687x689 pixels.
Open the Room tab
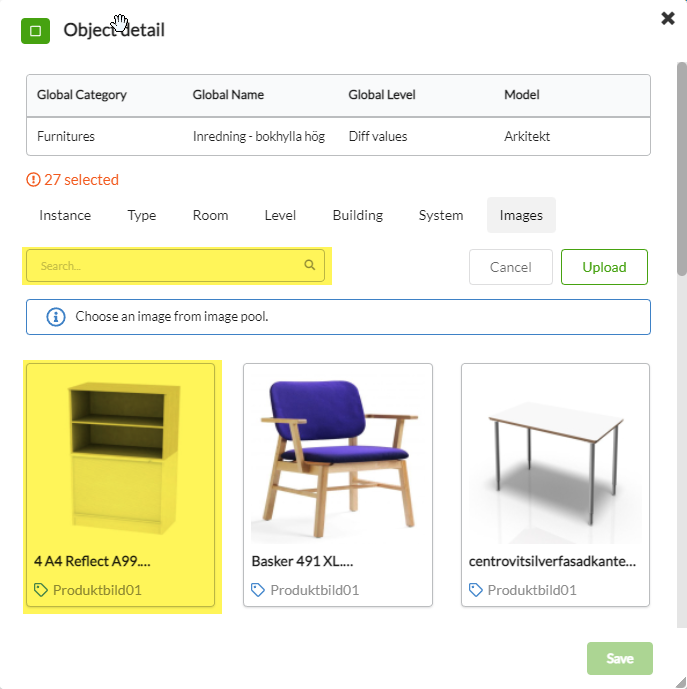coord(211,215)
